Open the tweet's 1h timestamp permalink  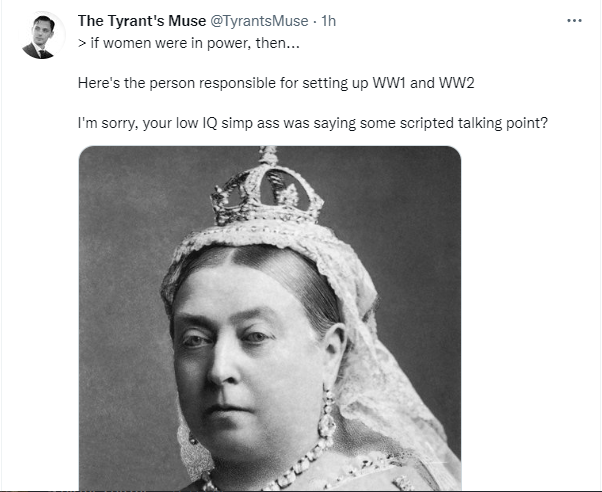pos(327,20)
